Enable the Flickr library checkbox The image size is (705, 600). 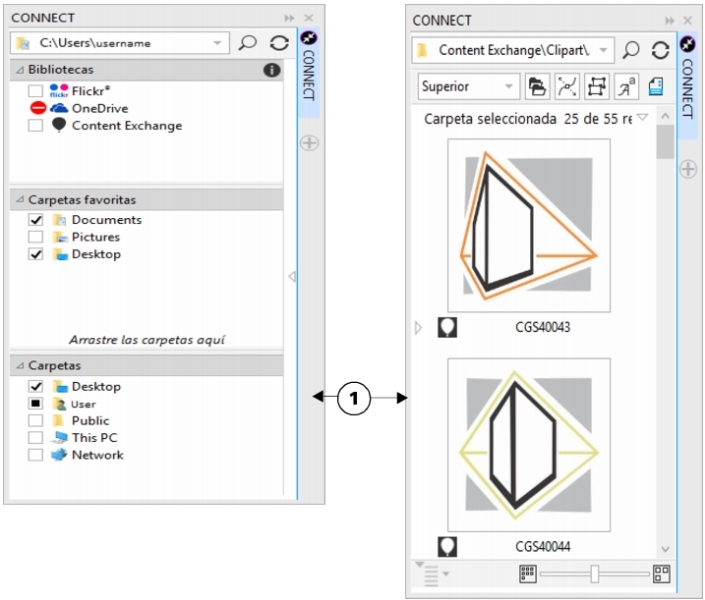36,91
